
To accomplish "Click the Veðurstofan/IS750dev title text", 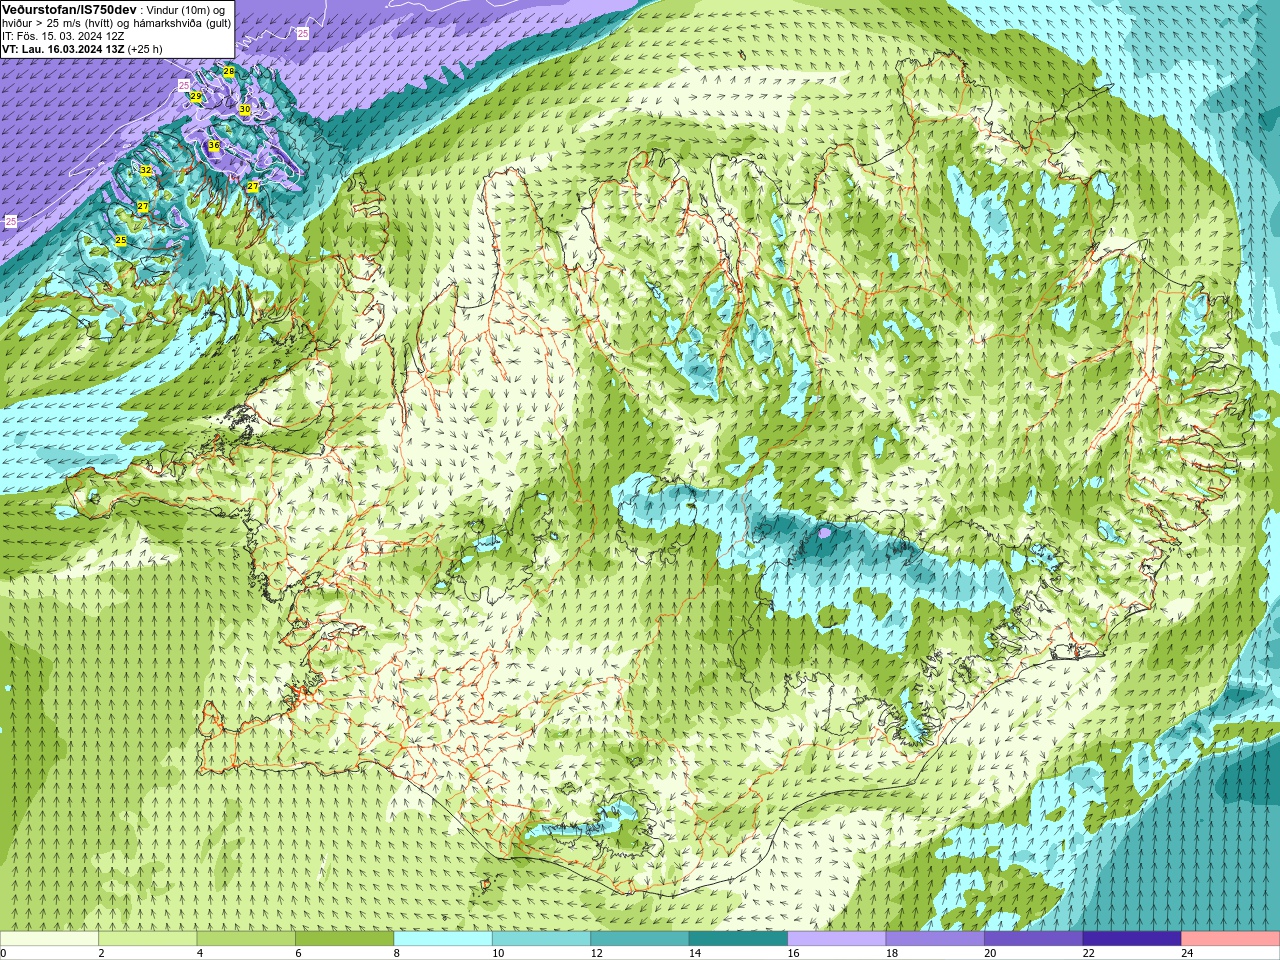I will coord(69,9).
